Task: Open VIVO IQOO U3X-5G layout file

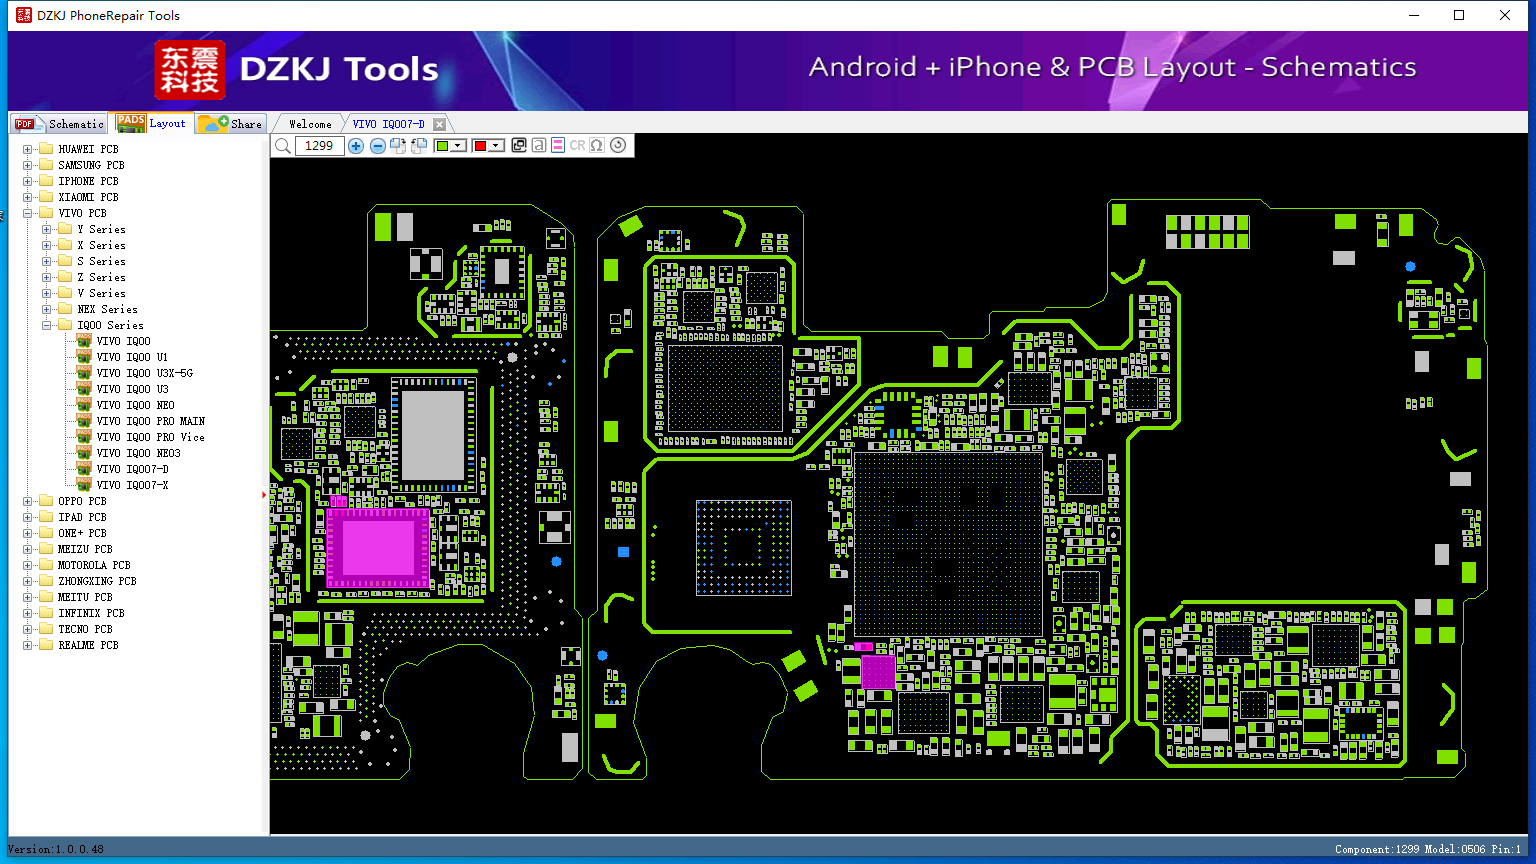Action: pyautogui.click(x=145, y=373)
